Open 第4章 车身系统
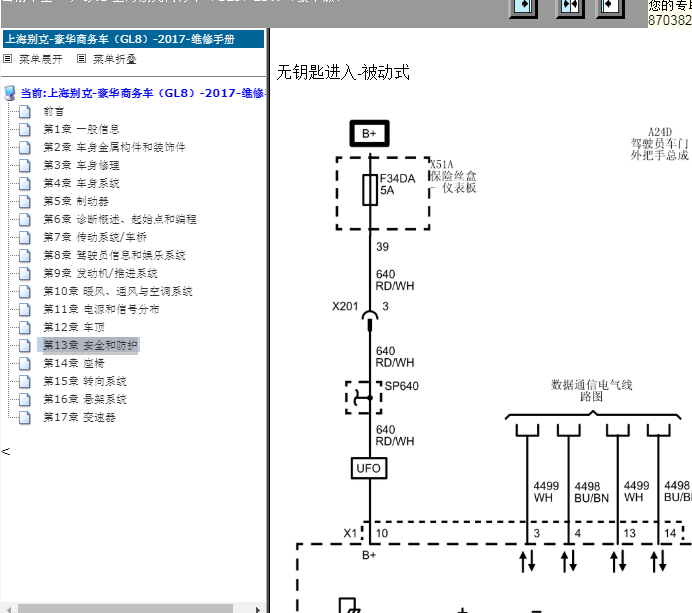This screenshot has width=692, height=613. 81,183
